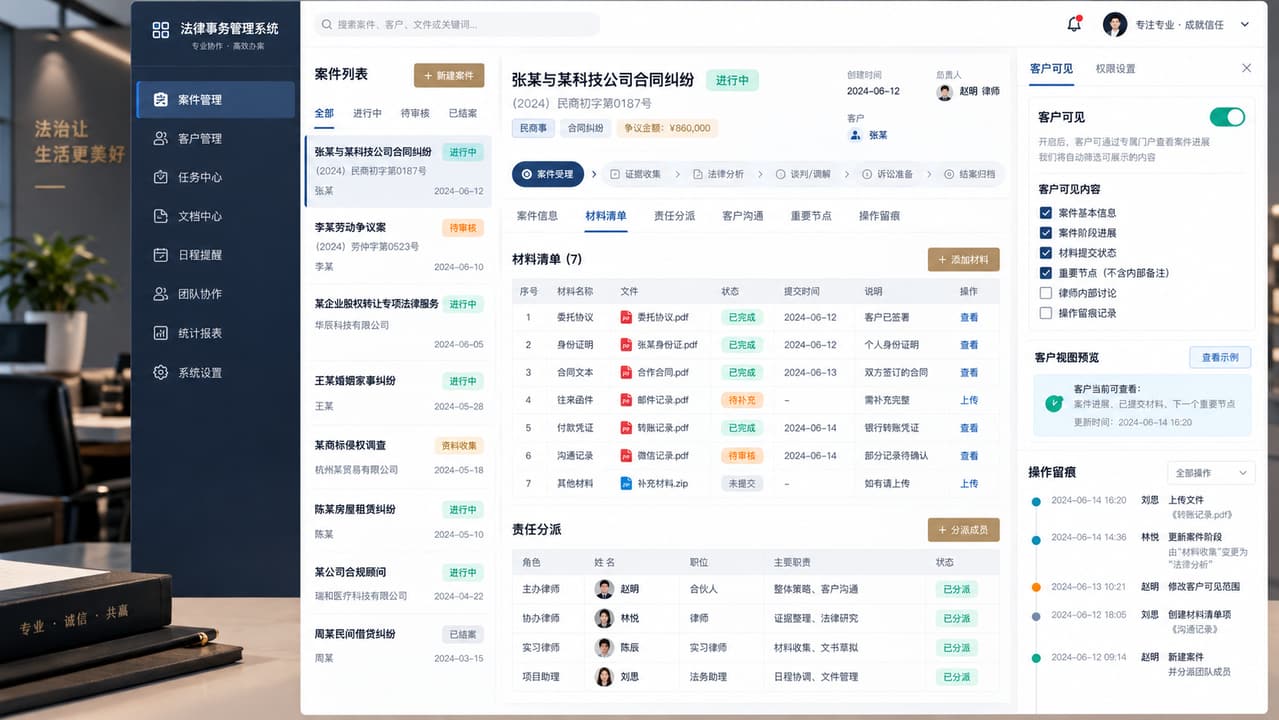Click the 争议金额 ¥860,000 tag
The width and height of the screenshot is (1279, 720).
(x=668, y=128)
